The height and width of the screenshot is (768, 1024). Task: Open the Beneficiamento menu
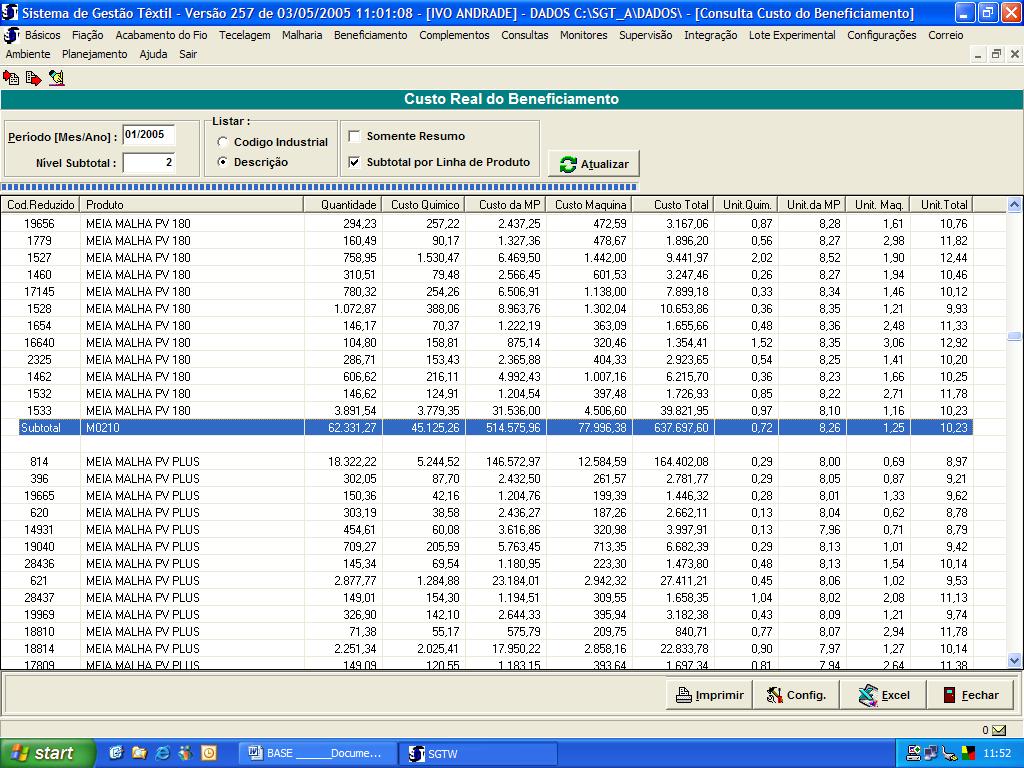(x=370, y=35)
